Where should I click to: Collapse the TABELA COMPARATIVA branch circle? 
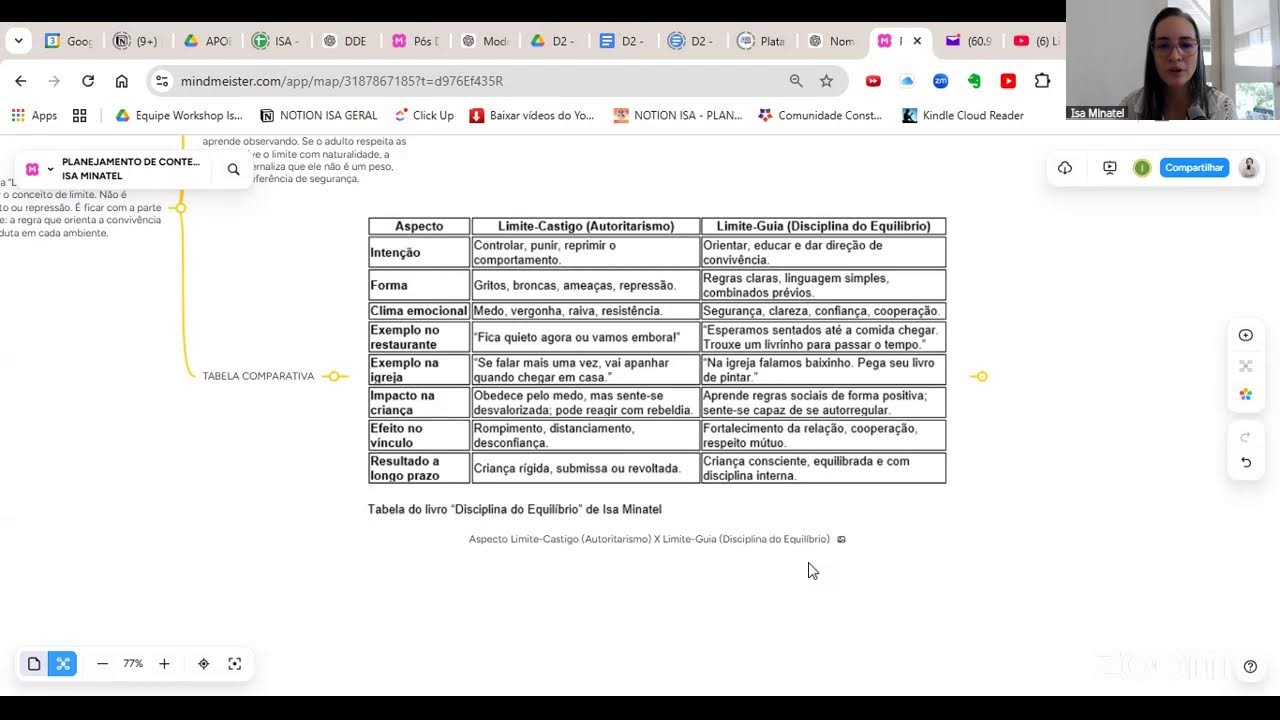335,376
